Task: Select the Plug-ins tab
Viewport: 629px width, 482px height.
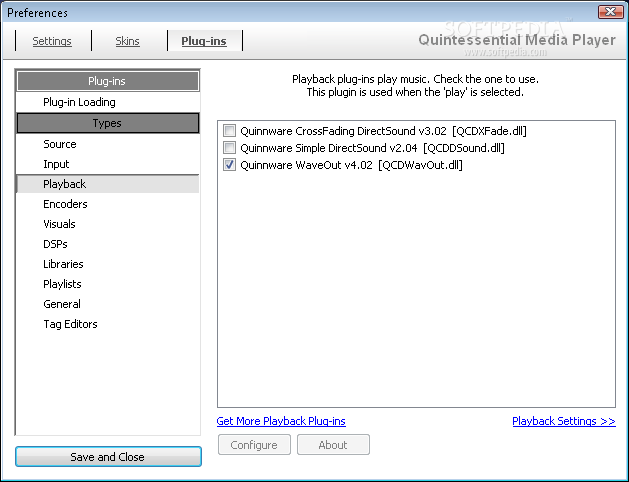Action: 204,41
